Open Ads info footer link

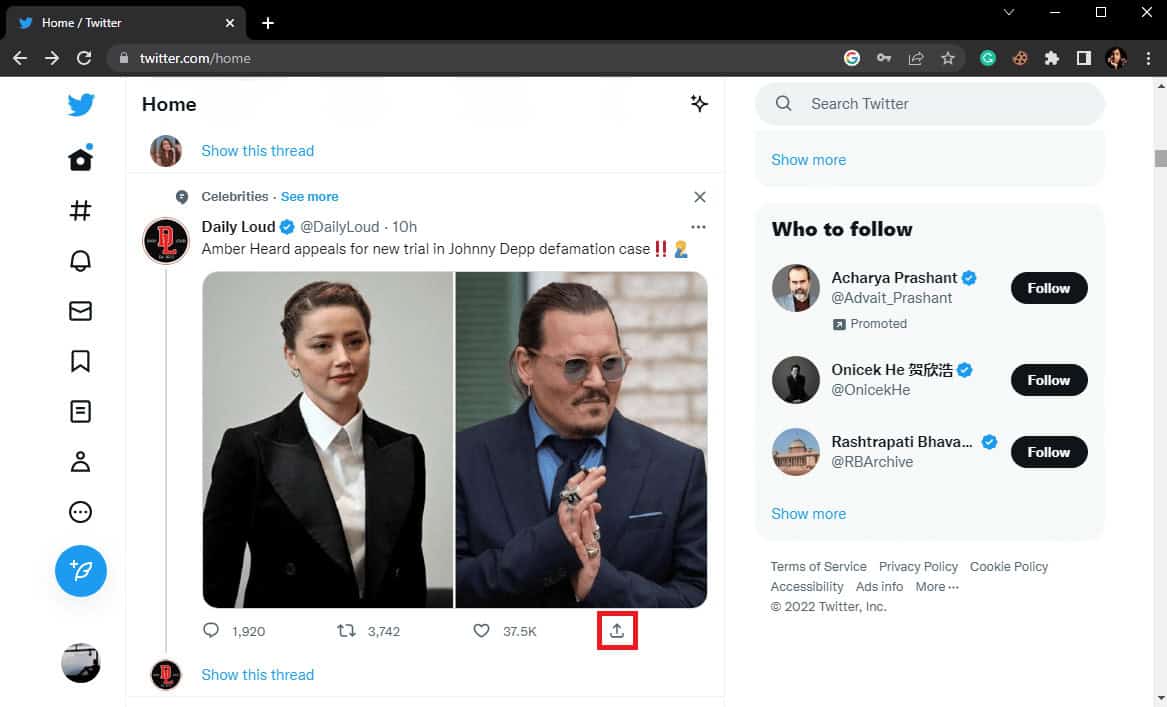point(879,586)
